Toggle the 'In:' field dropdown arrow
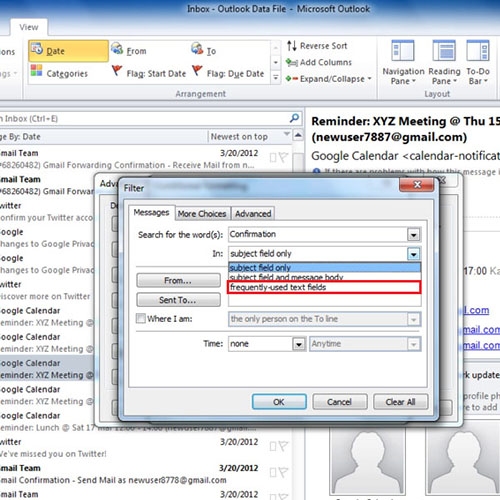 click(x=414, y=254)
